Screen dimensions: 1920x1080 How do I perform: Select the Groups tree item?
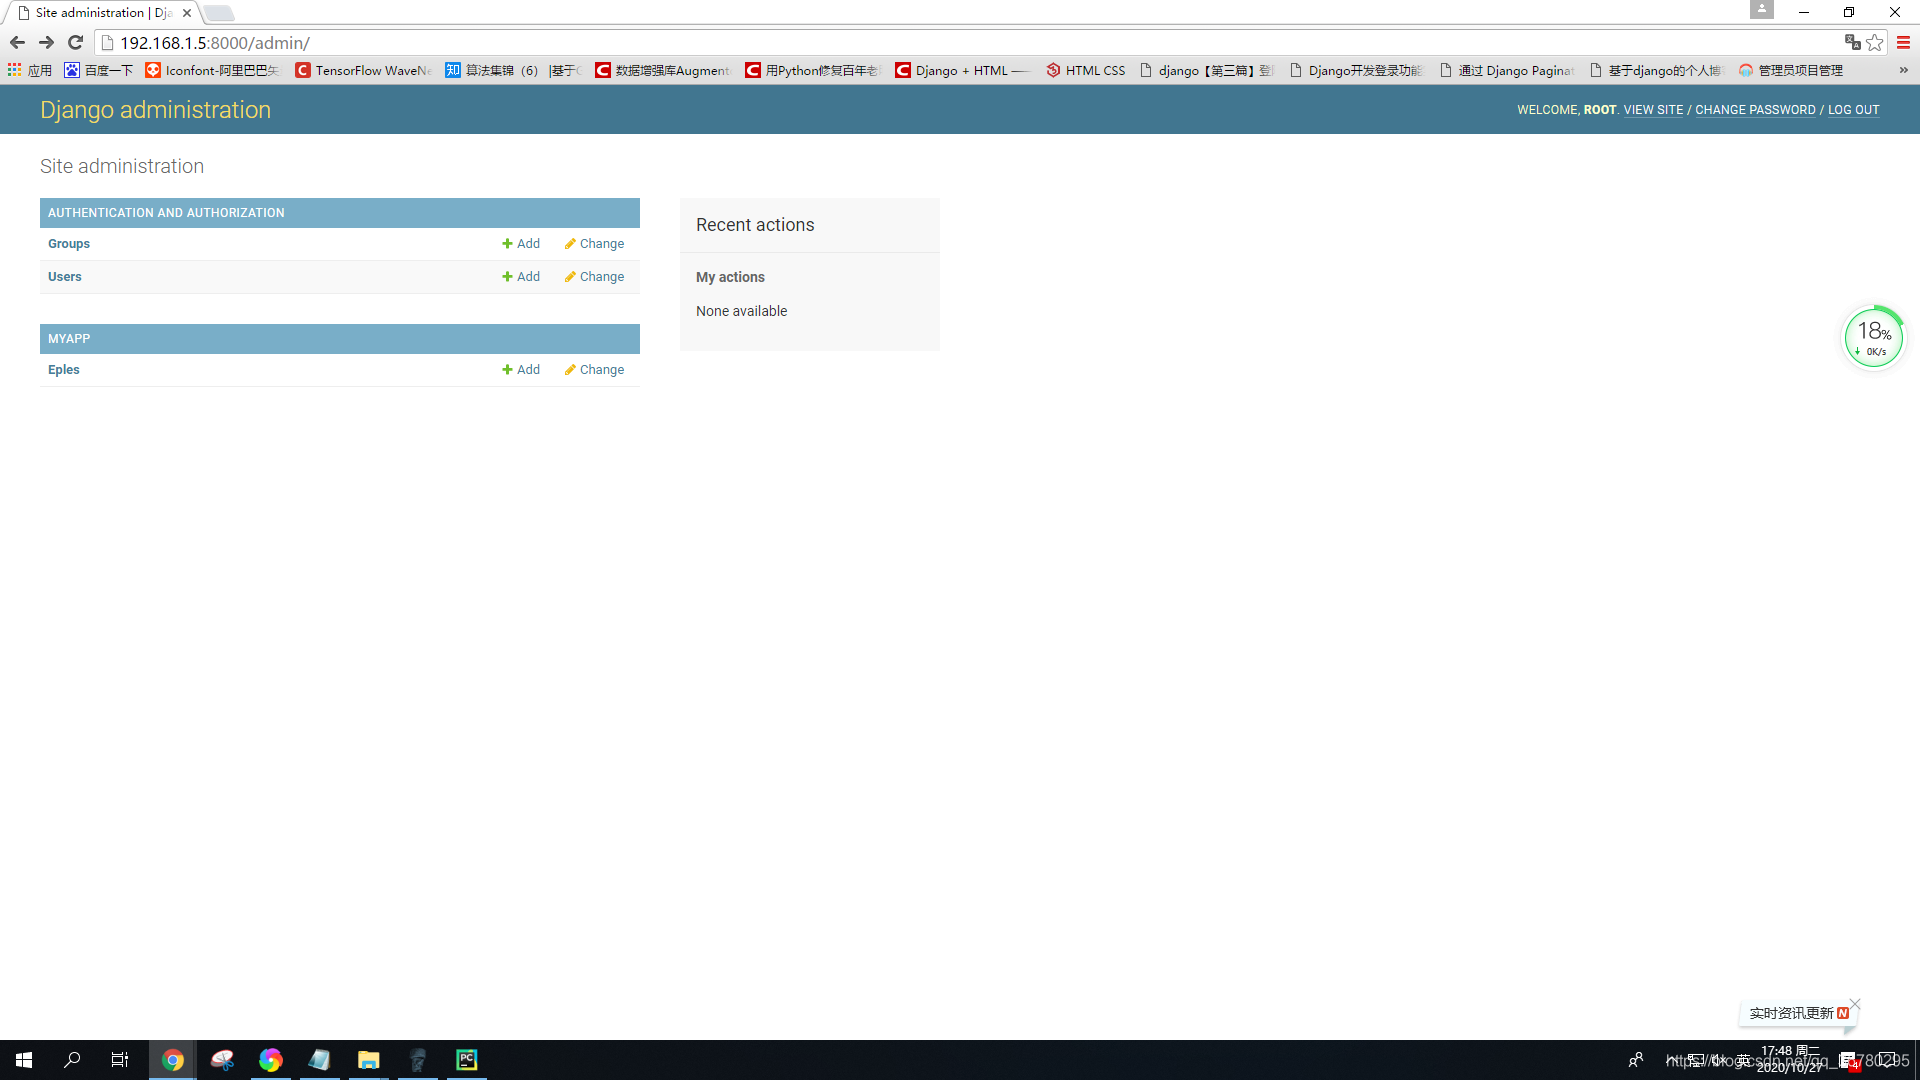[67, 243]
